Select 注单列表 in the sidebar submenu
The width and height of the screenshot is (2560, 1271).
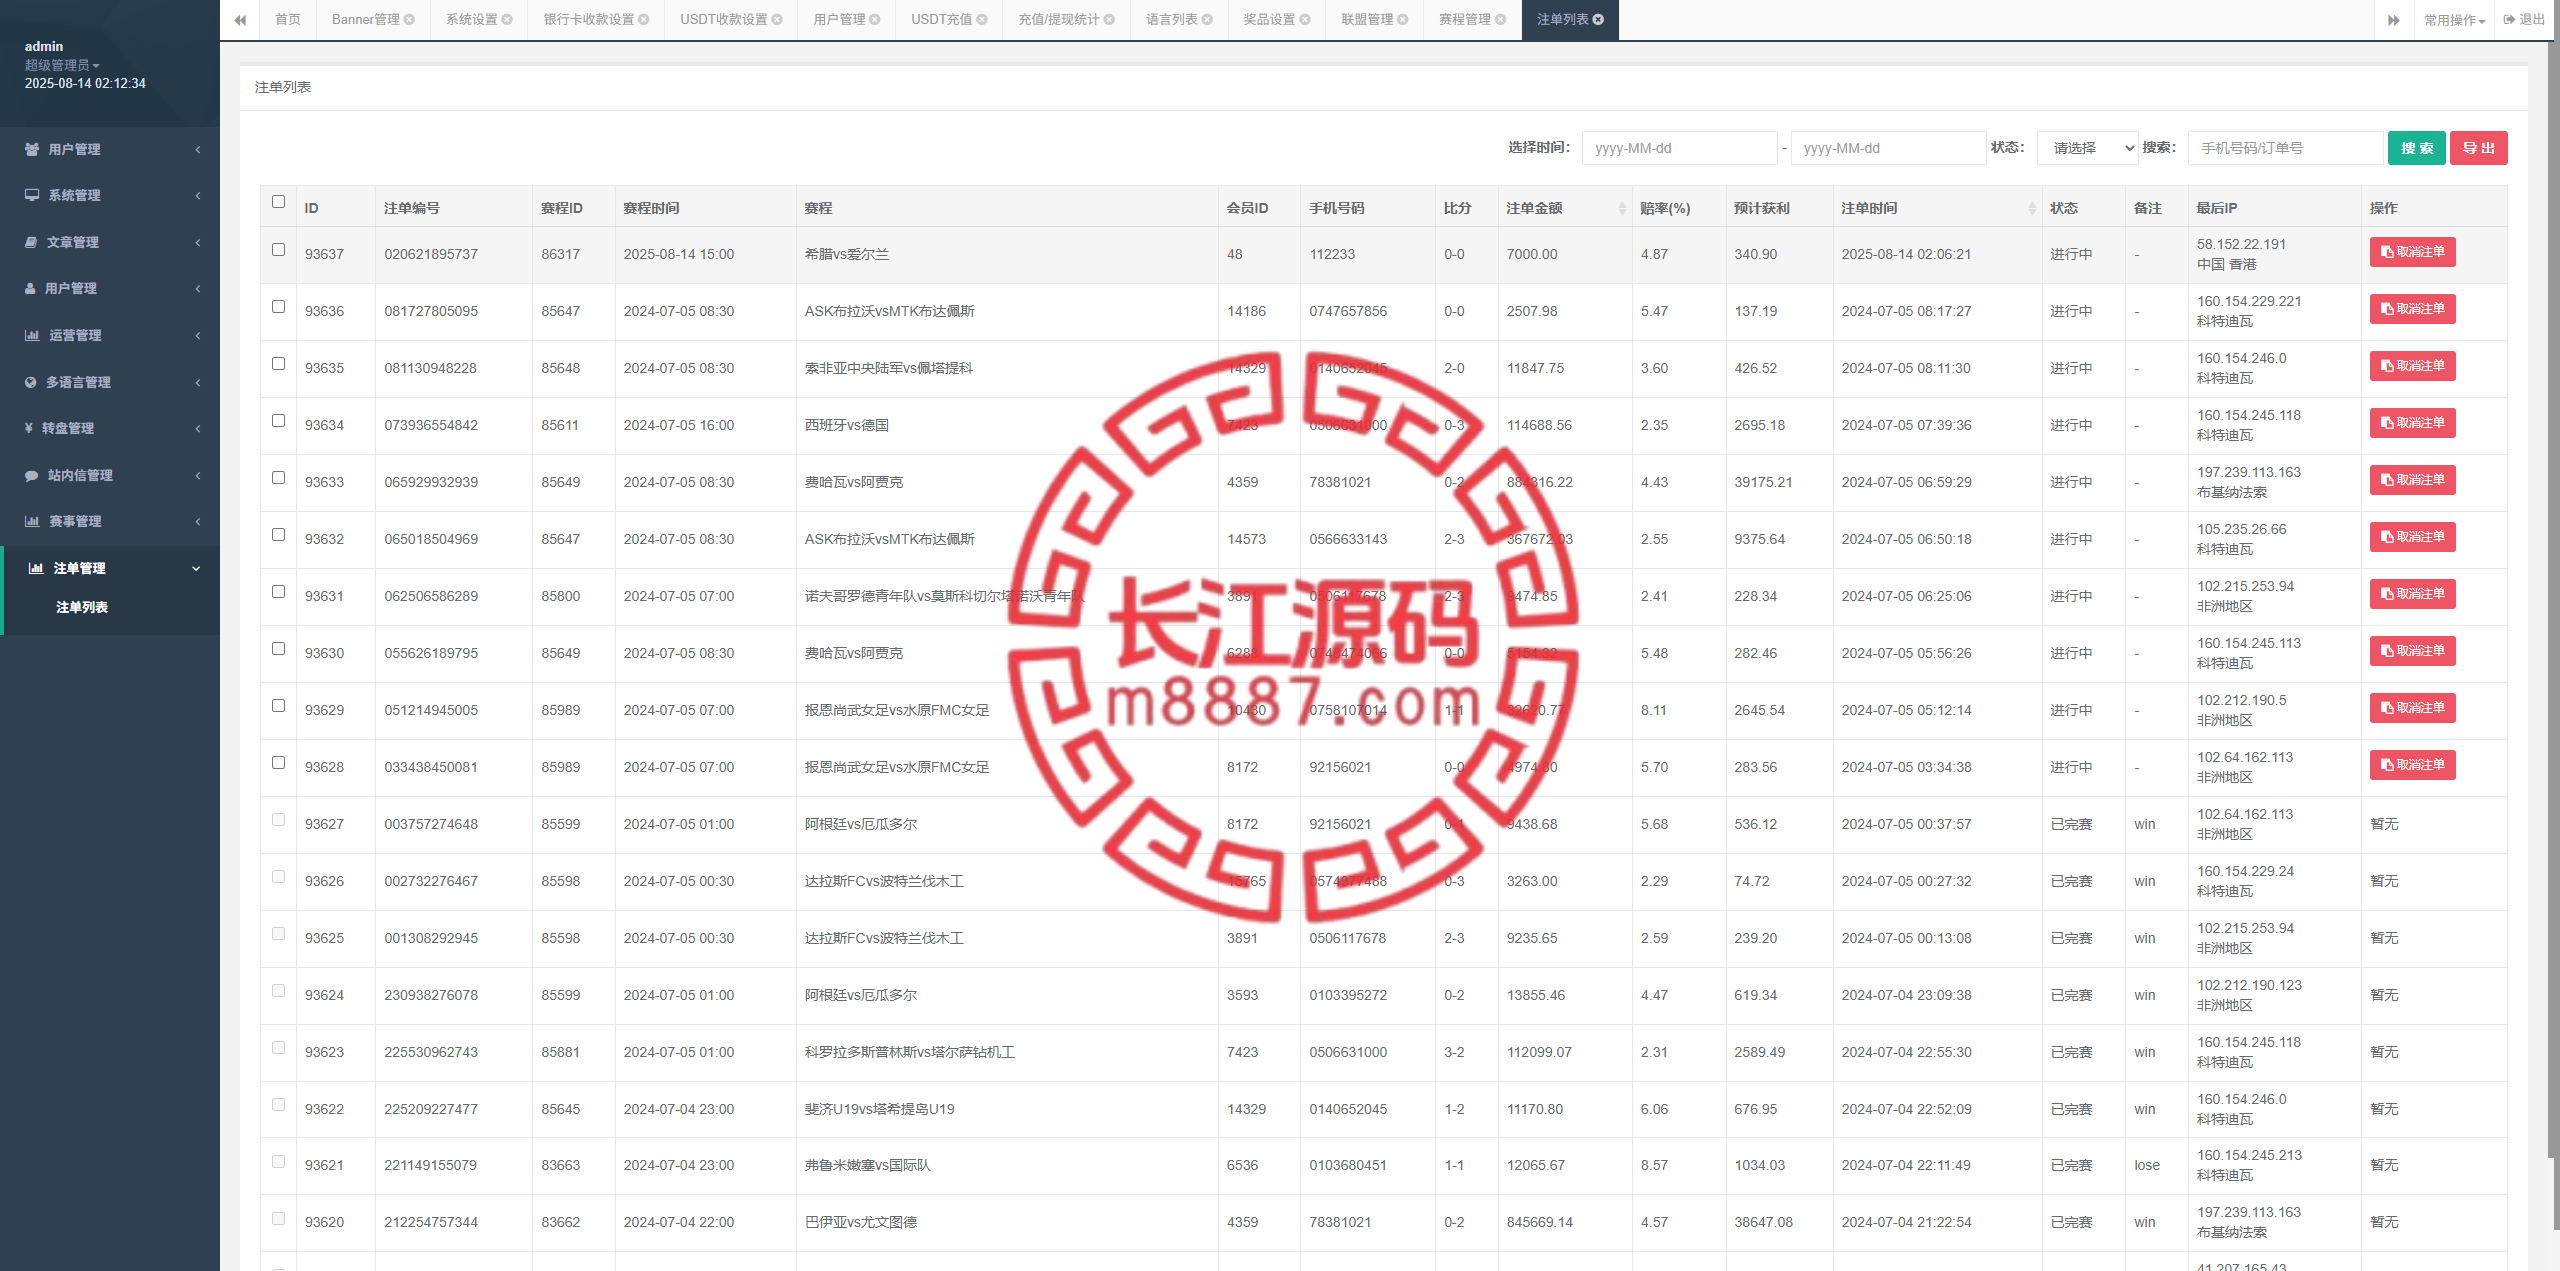(82, 607)
